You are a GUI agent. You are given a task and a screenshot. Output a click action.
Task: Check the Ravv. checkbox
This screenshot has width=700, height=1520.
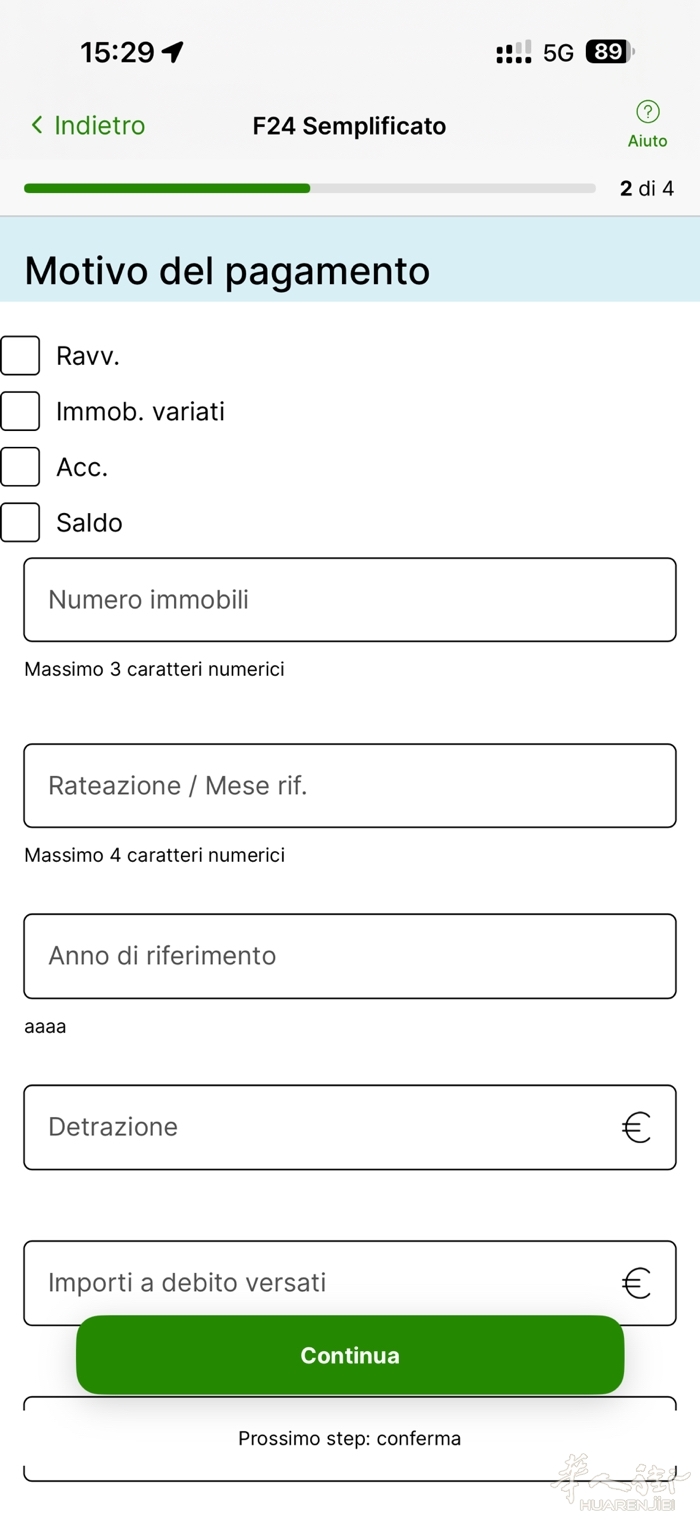point(20,355)
